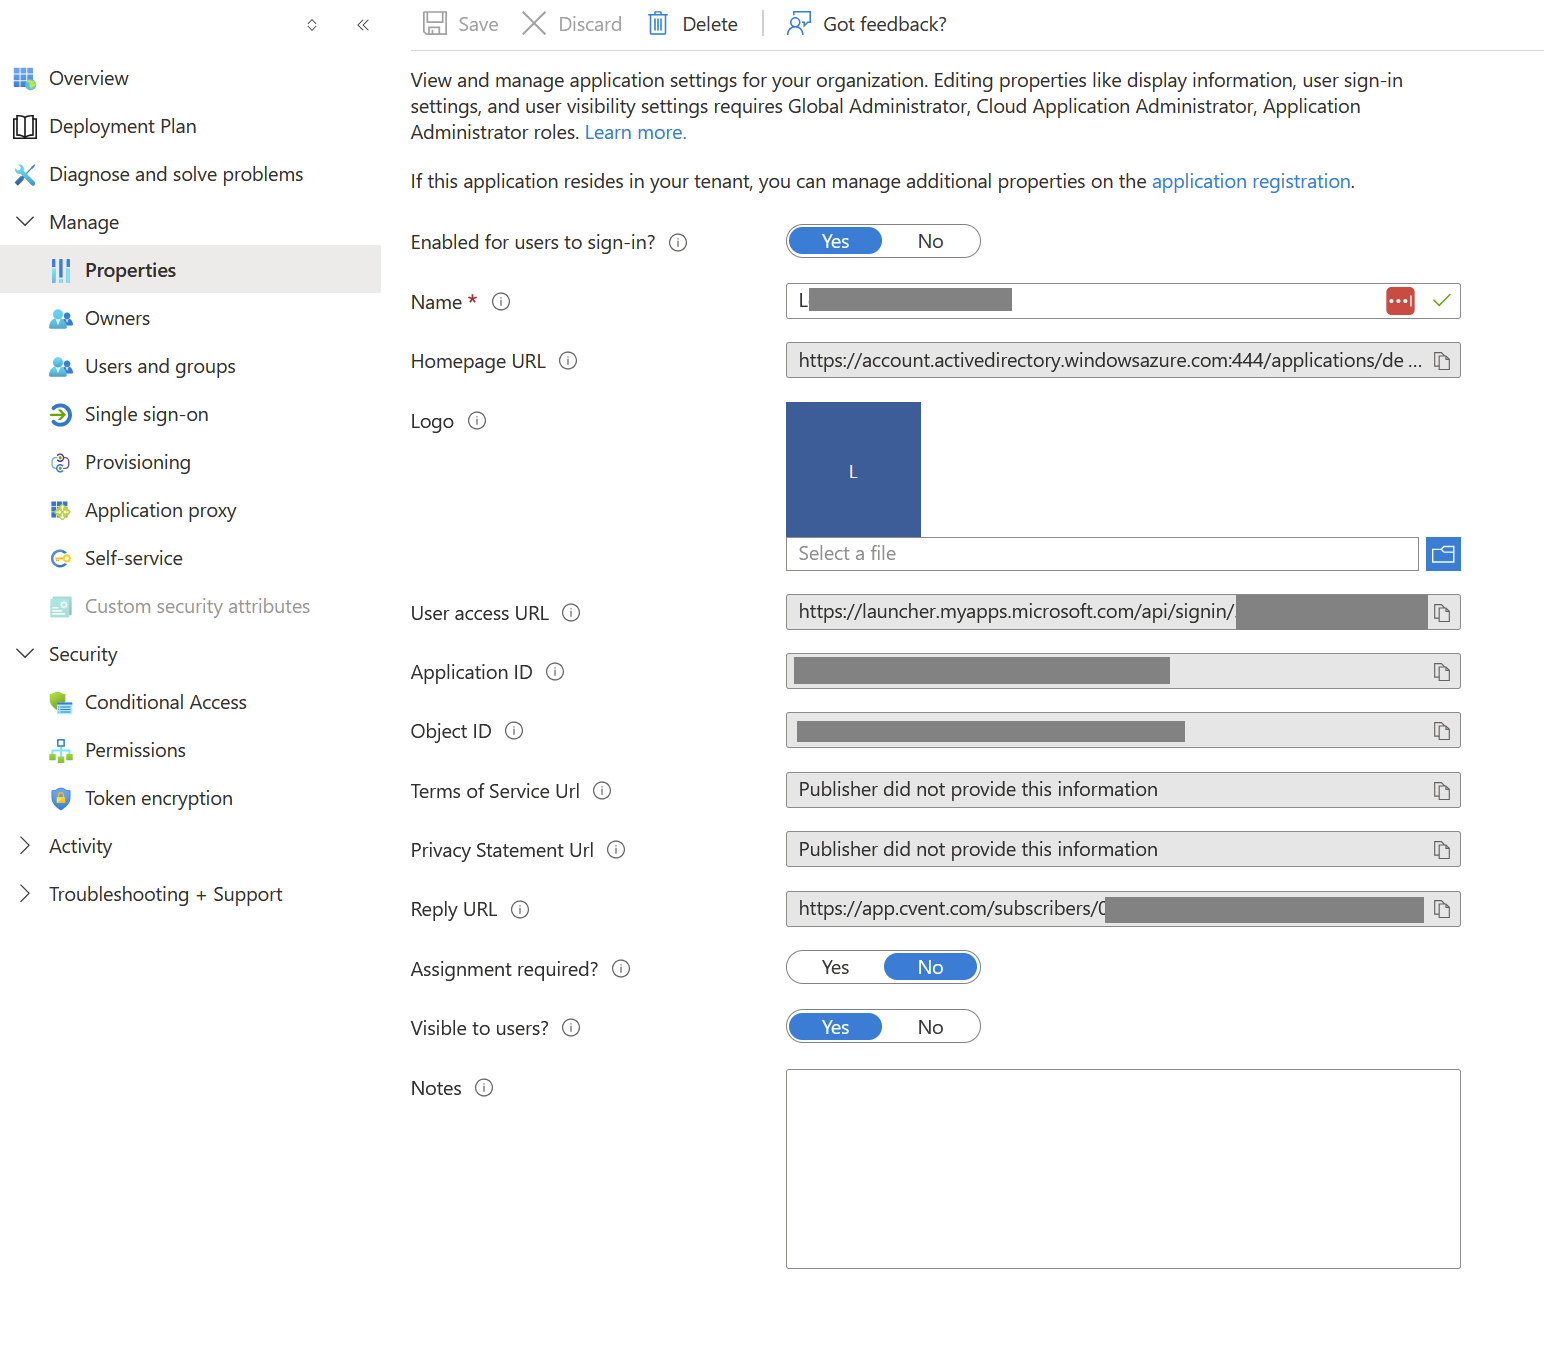Image resolution: width=1544 pixels, height=1371 pixels.
Task: Click the Got feedback person icon
Action: [x=799, y=23]
